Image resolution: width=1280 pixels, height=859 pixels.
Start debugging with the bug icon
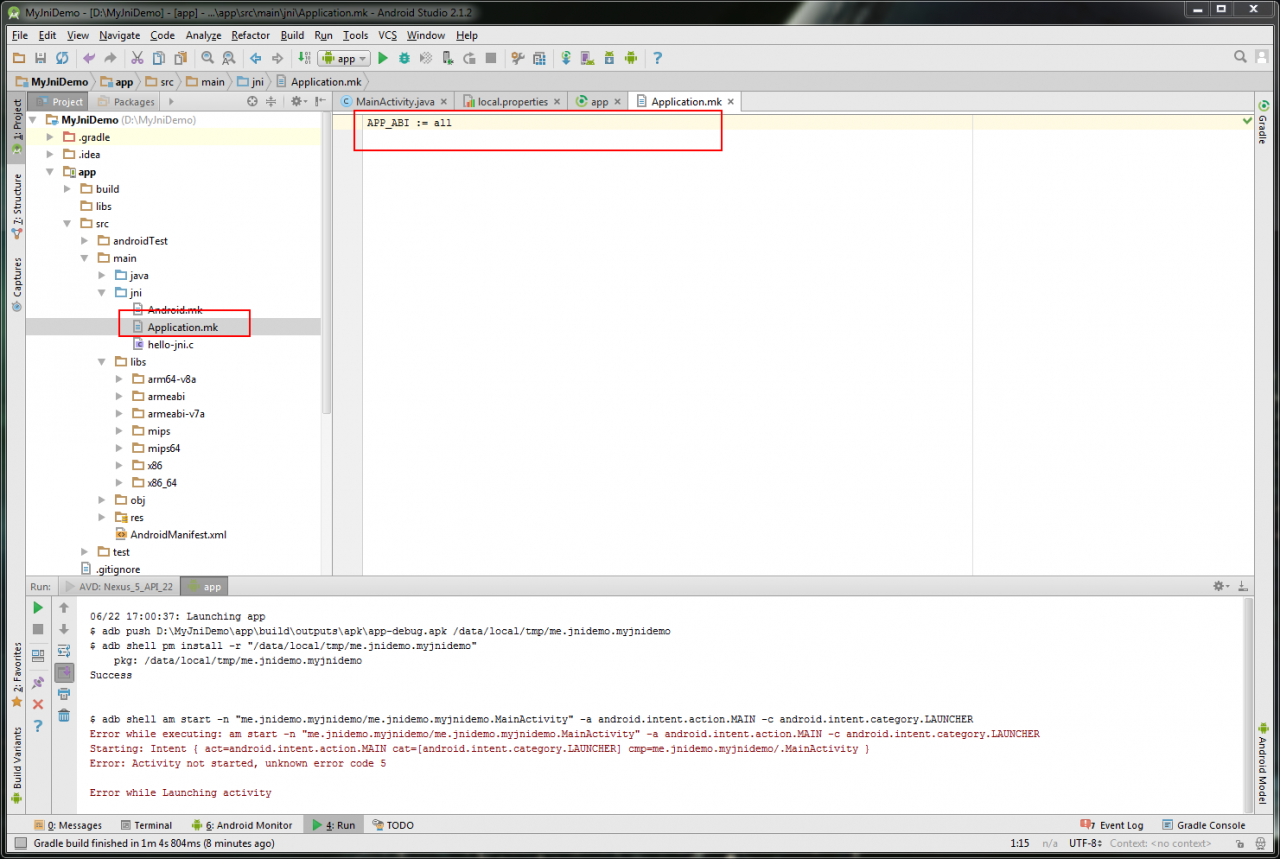coord(405,59)
